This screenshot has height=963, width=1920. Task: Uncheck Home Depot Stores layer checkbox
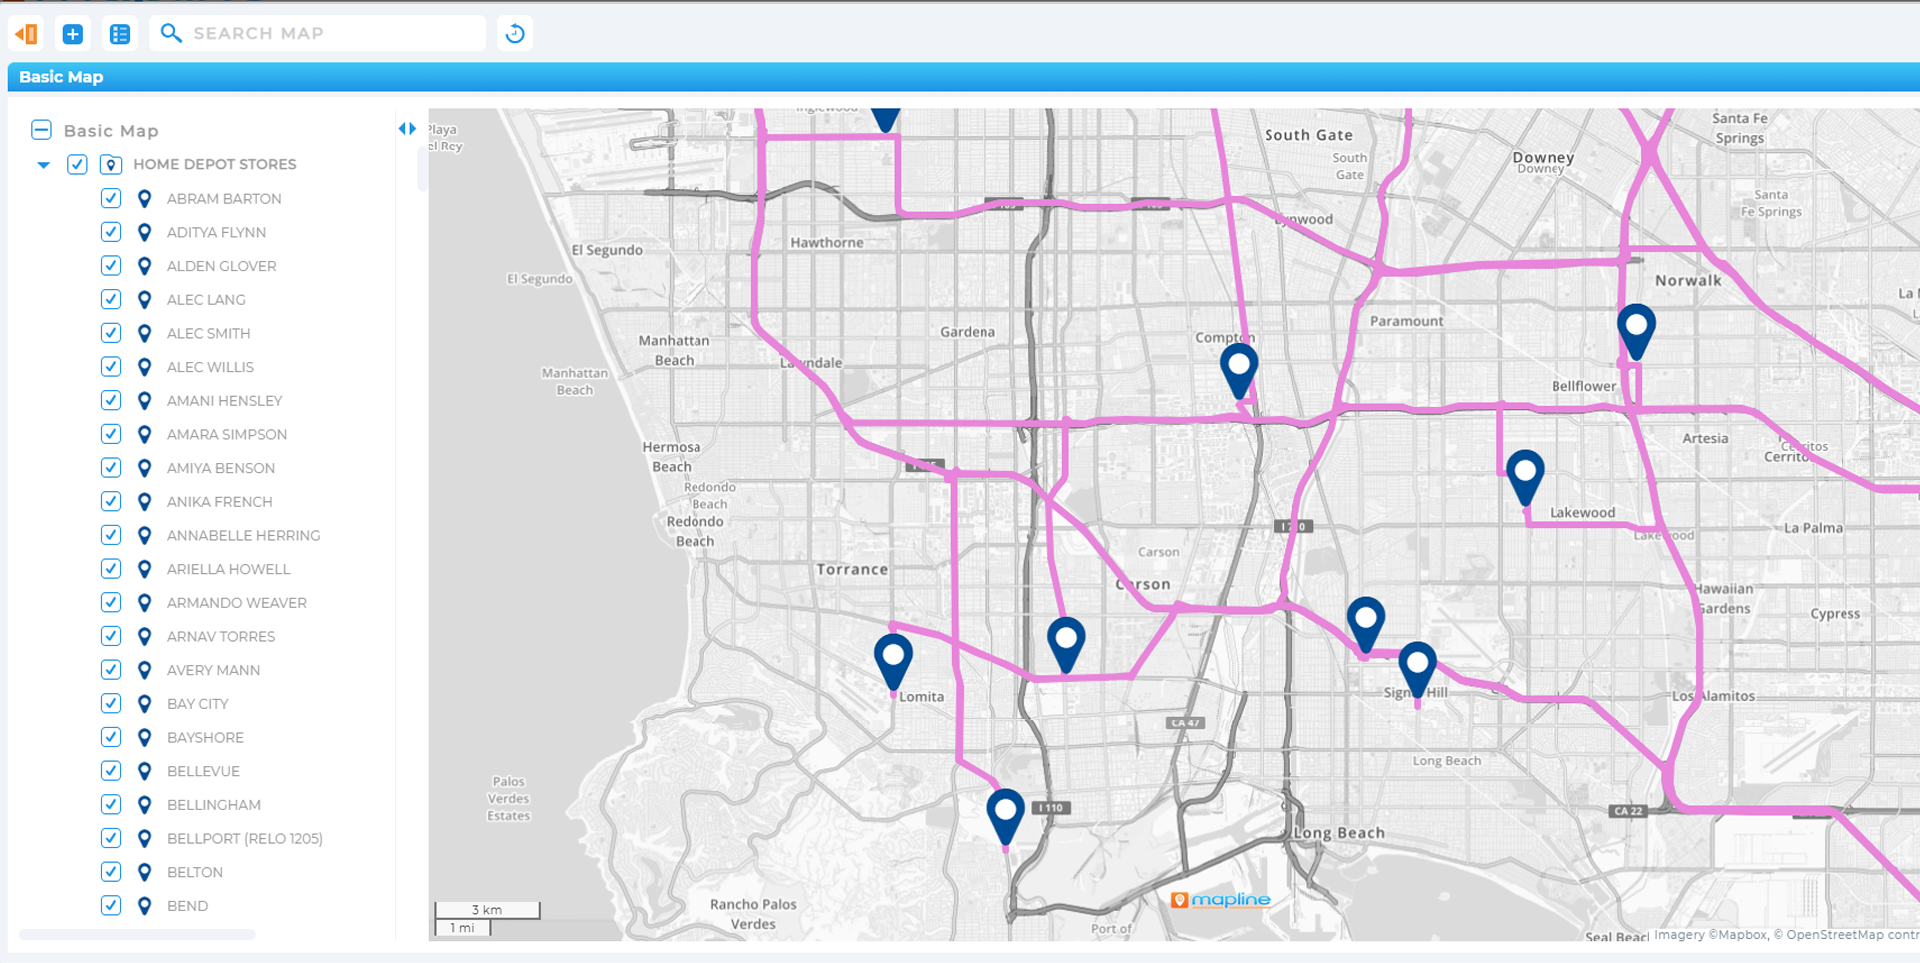pyautogui.click(x=77, y=164)
